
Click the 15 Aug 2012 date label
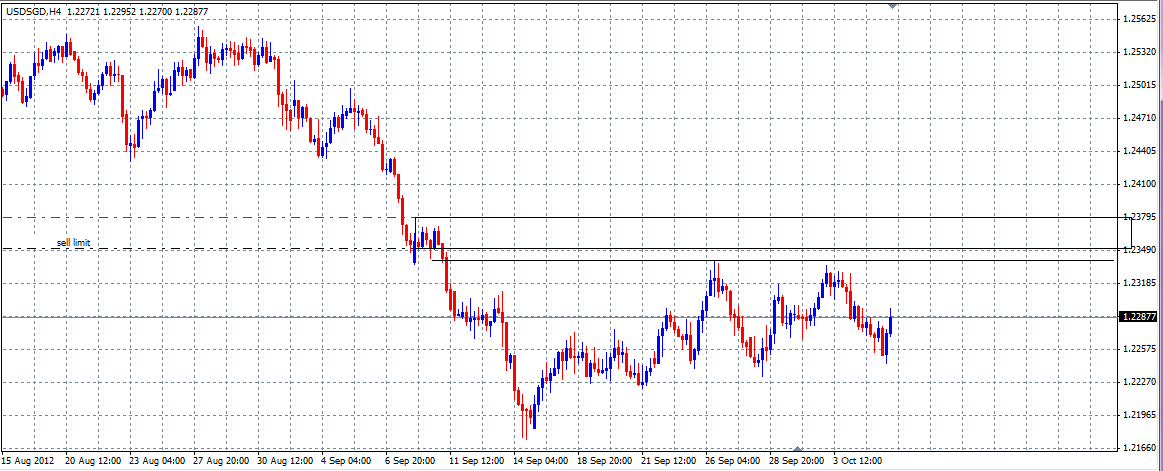coord(27,461)
